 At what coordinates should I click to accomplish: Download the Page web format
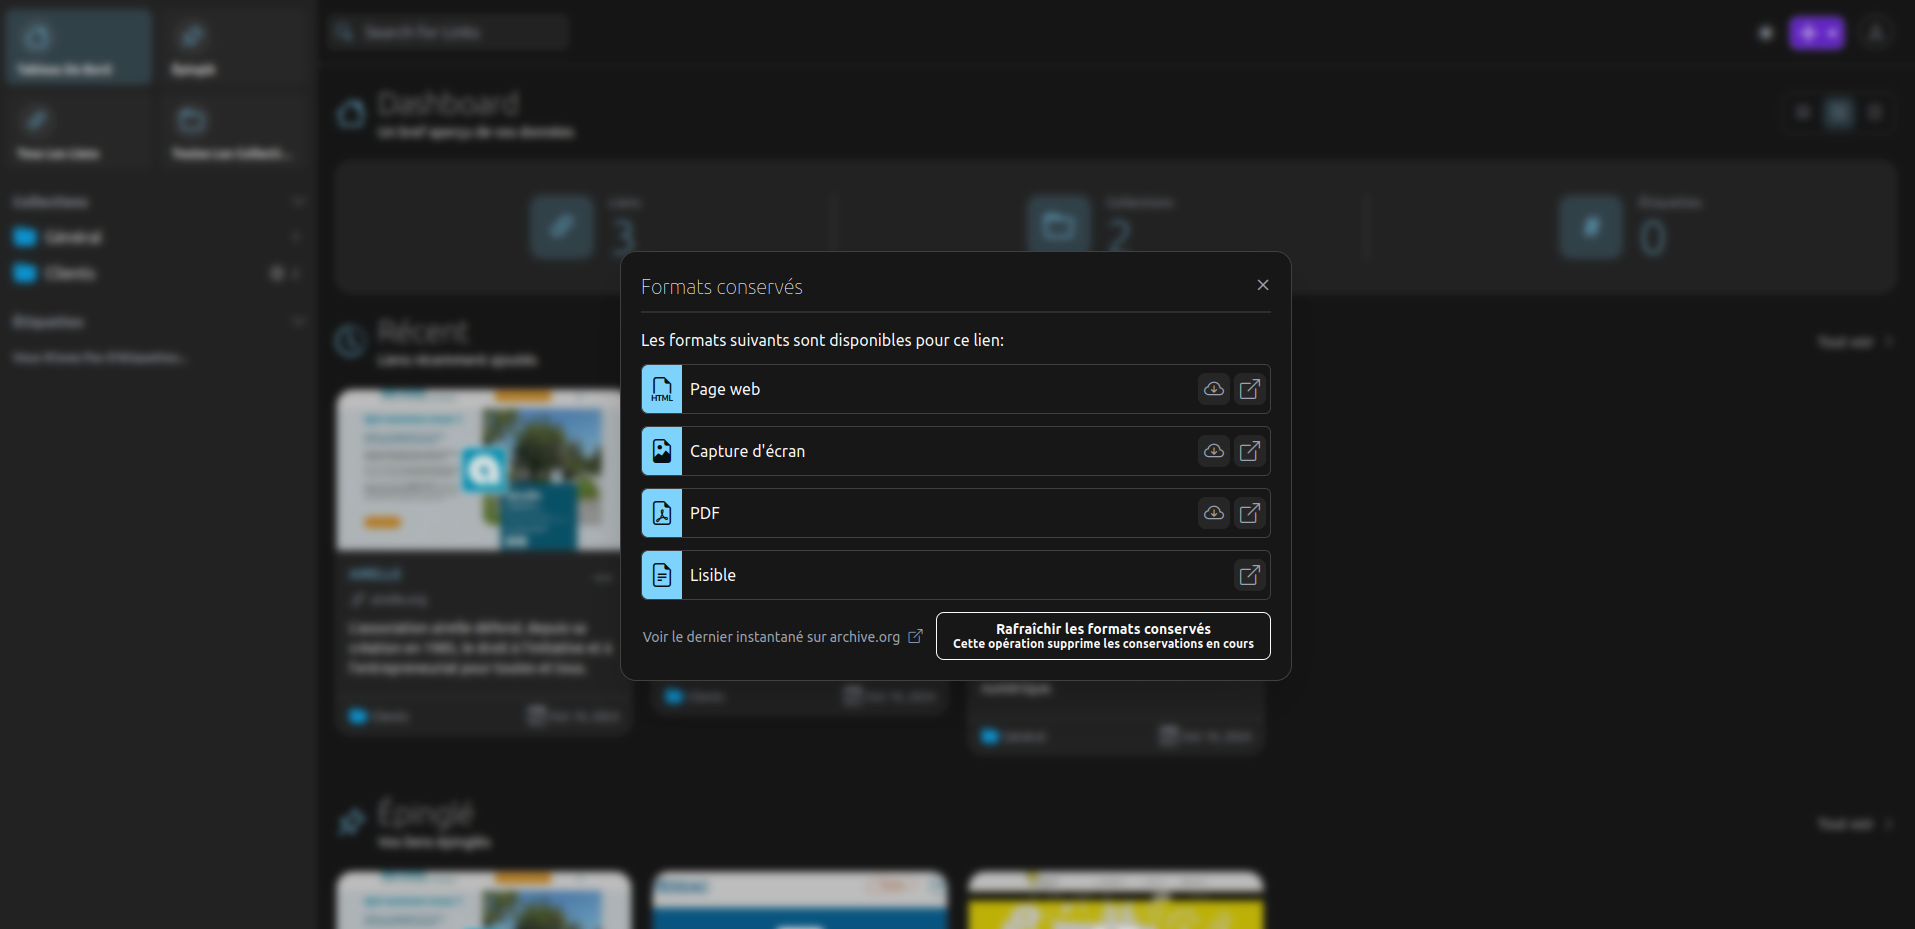pyautogui.click(x=1214, y=389)
